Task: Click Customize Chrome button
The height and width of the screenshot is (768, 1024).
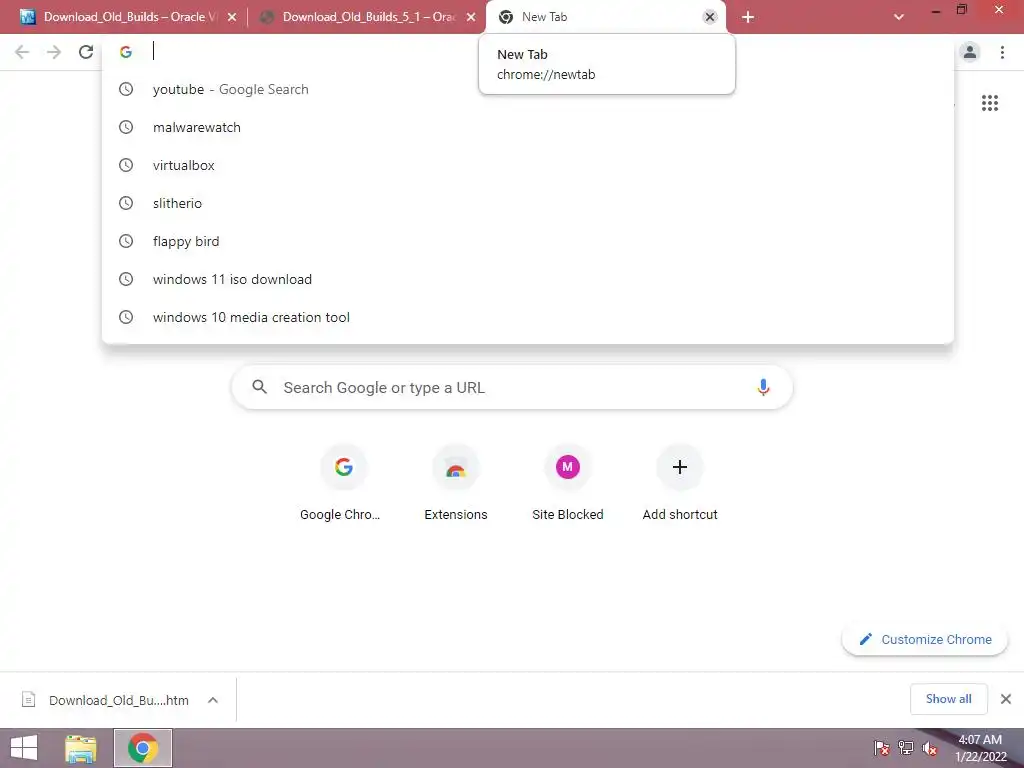Action: (925, 639)
